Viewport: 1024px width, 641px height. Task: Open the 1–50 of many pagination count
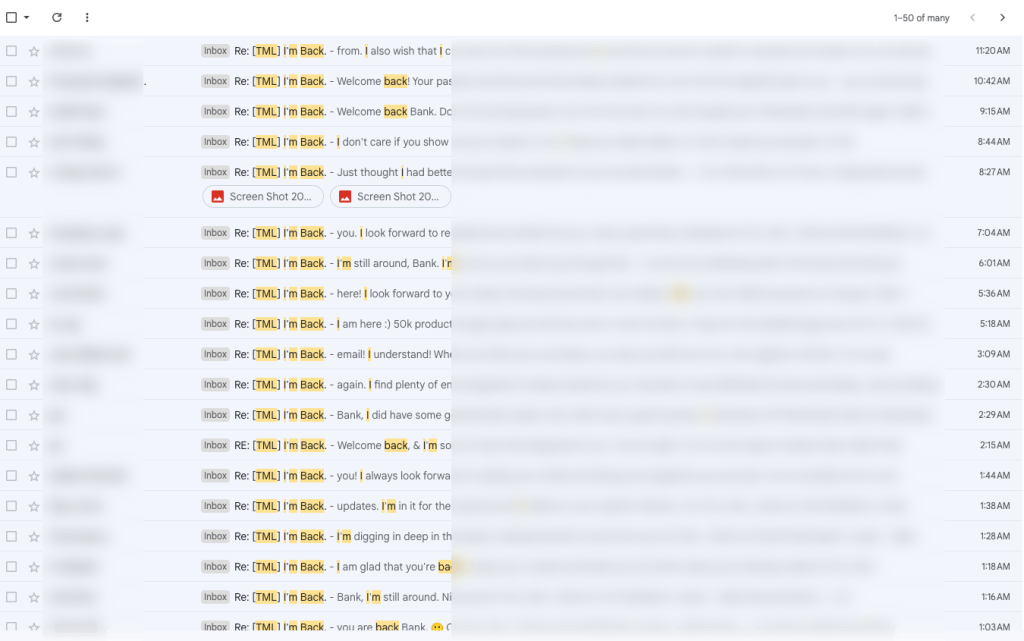point(921,18)
